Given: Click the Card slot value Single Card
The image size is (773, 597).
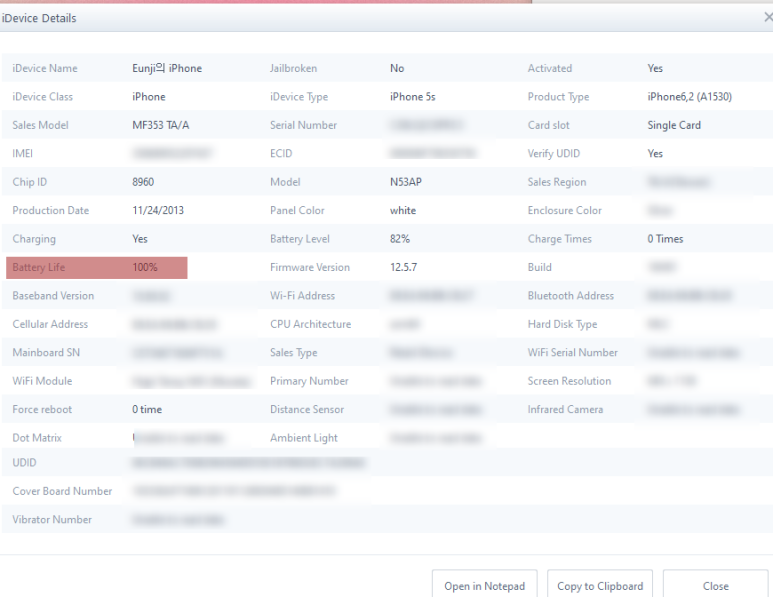Looking at the screenshot, I should (x=674, y=125).
